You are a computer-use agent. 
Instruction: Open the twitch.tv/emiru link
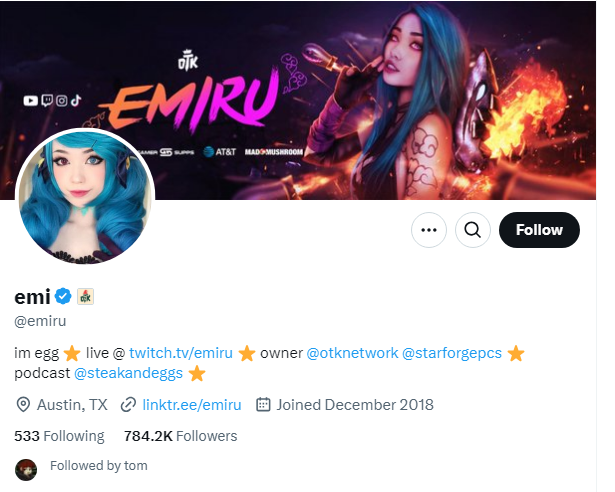tap(181, 353)
